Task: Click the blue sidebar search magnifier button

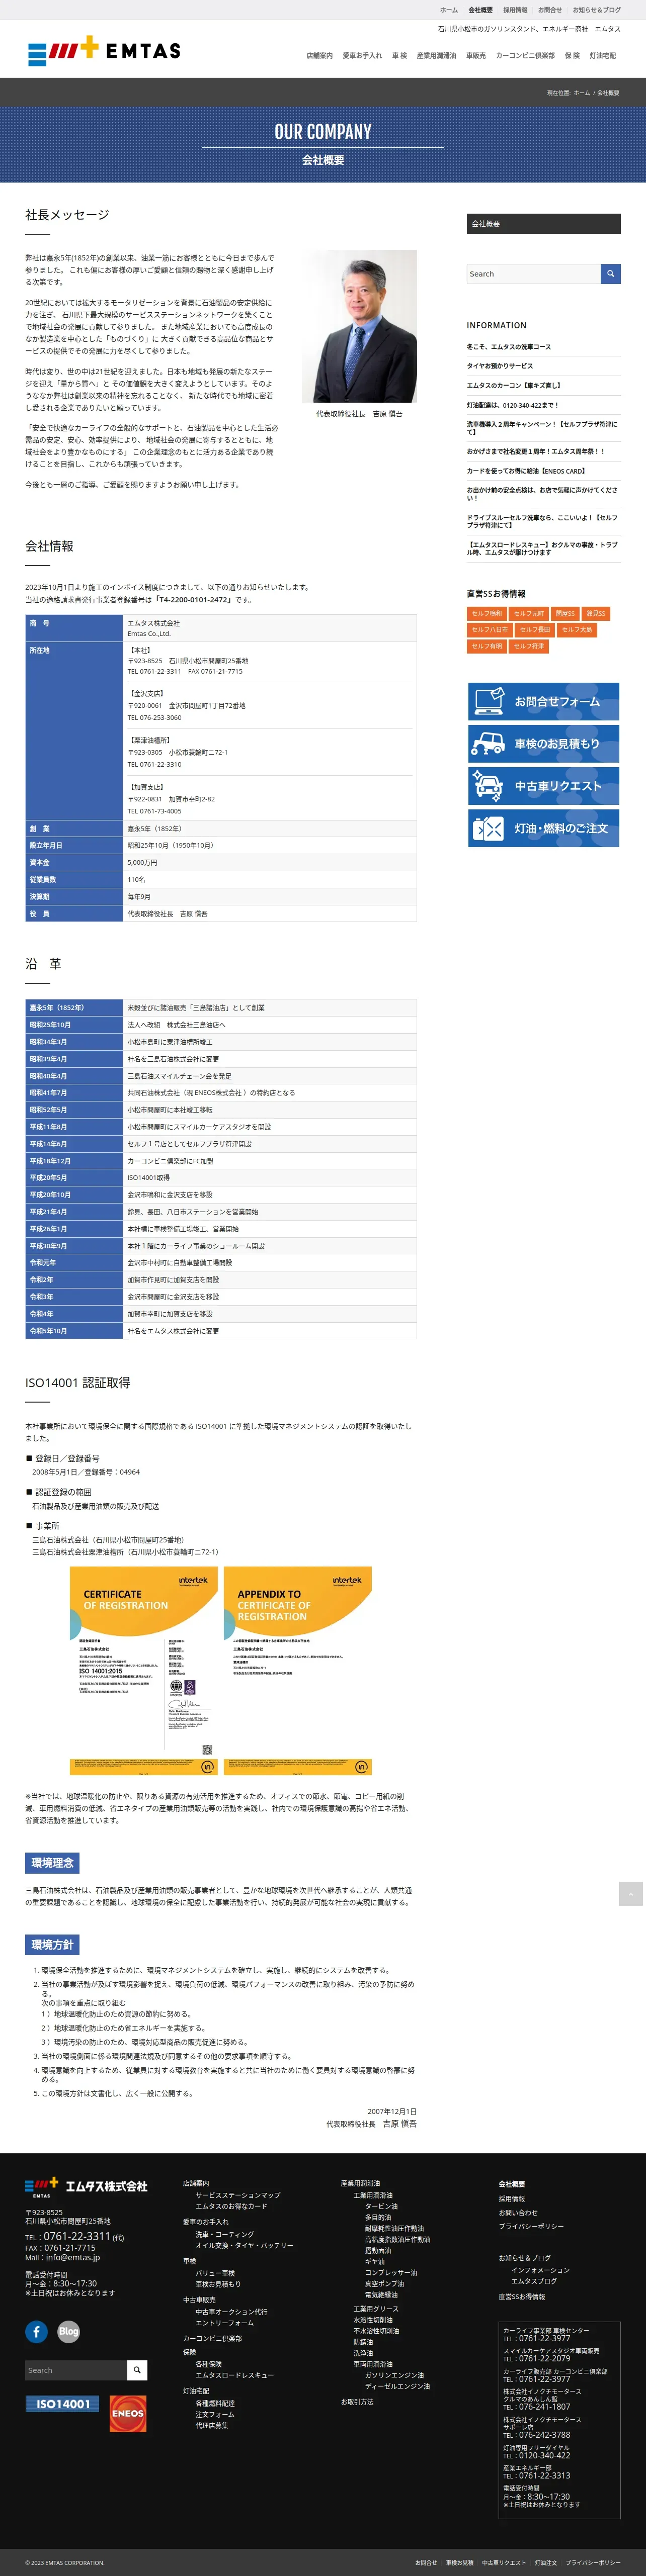Action: click(610, 273)
